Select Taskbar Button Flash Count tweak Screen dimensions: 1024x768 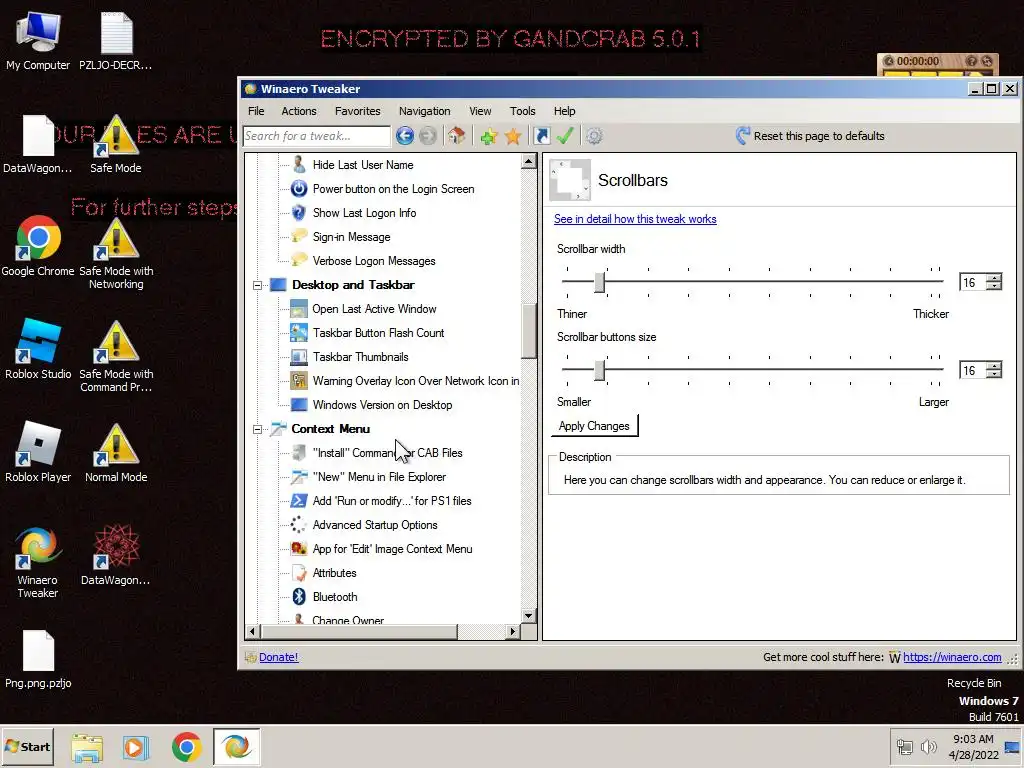[x=378, y=333]
